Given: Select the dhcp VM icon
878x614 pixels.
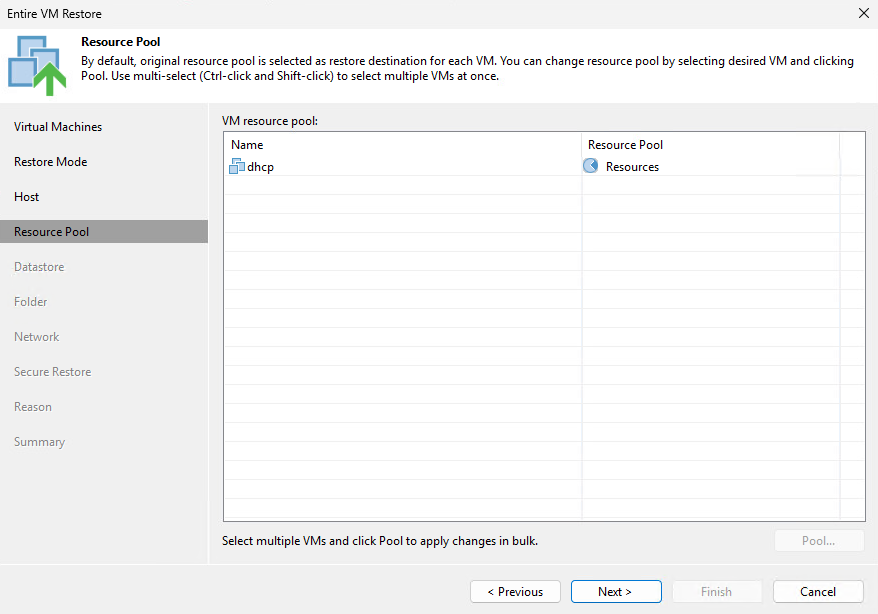Looking at the screenshot, I should click(x=237, y=166).
